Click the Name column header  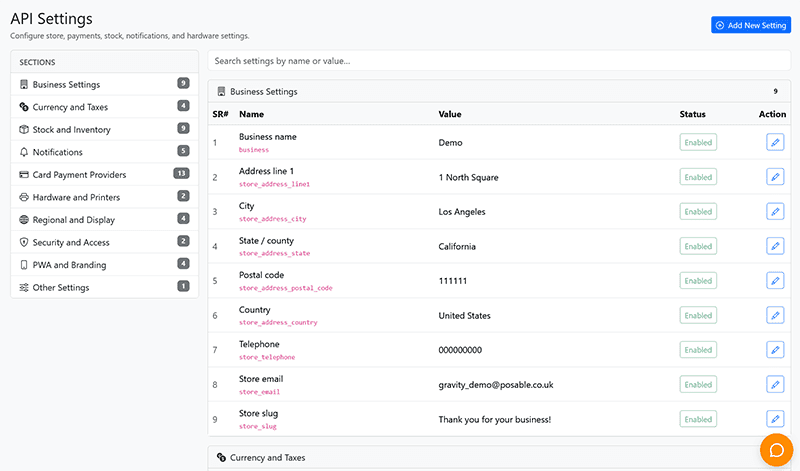coord(252,114)
